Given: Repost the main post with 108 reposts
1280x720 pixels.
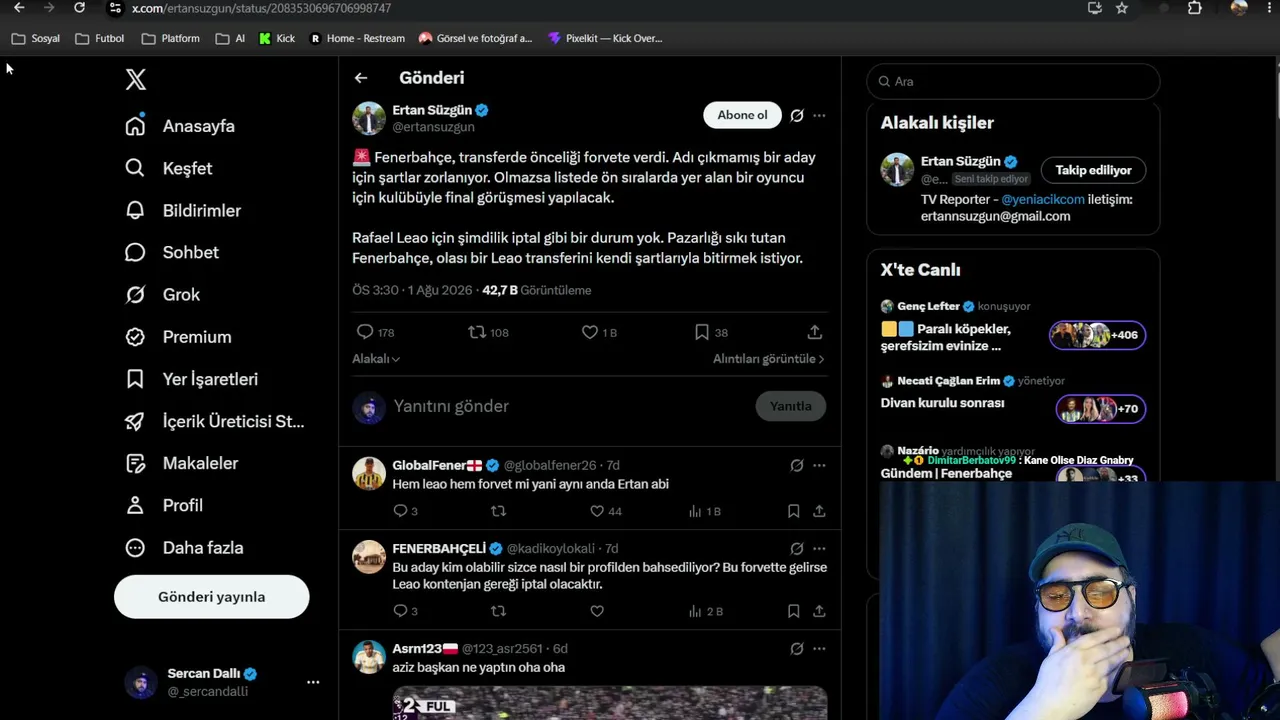Looking at the screenshot, I should click(489, 332).
